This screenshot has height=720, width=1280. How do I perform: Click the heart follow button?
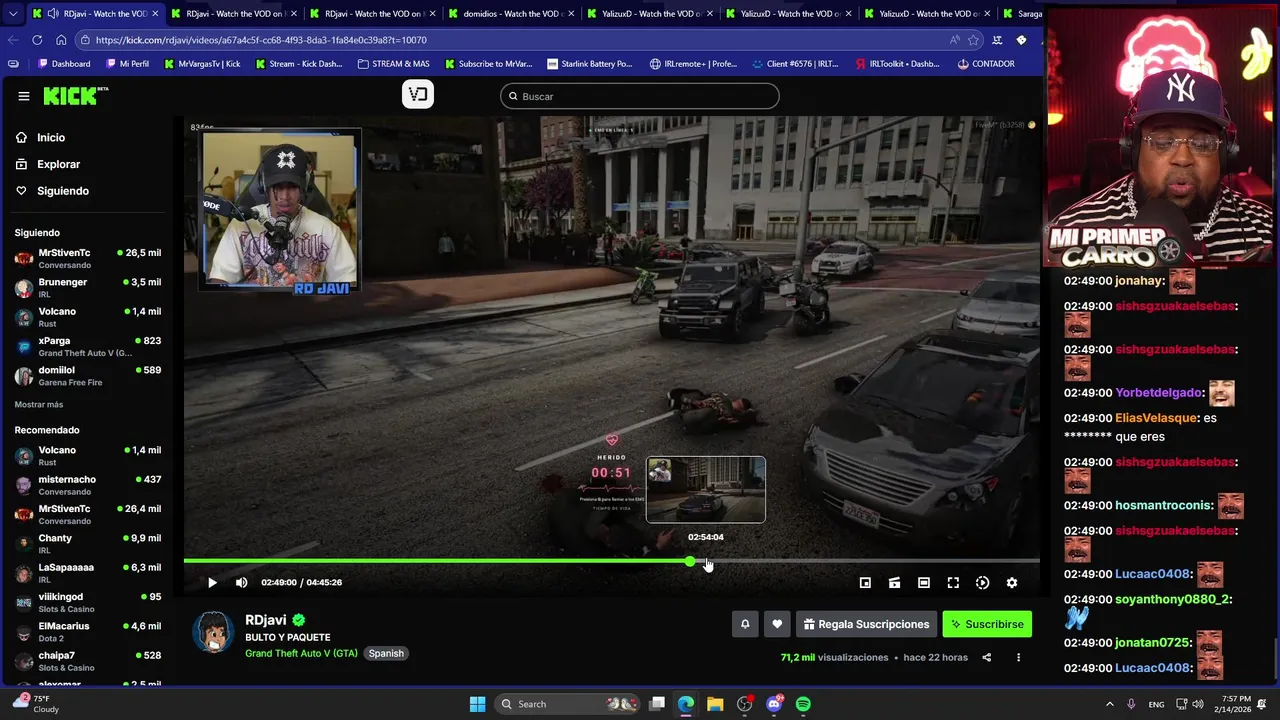pos(777,624)
